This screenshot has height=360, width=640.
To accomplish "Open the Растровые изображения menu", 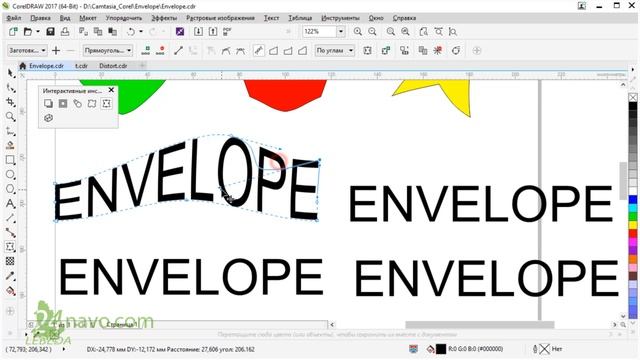I will (220, 18).
